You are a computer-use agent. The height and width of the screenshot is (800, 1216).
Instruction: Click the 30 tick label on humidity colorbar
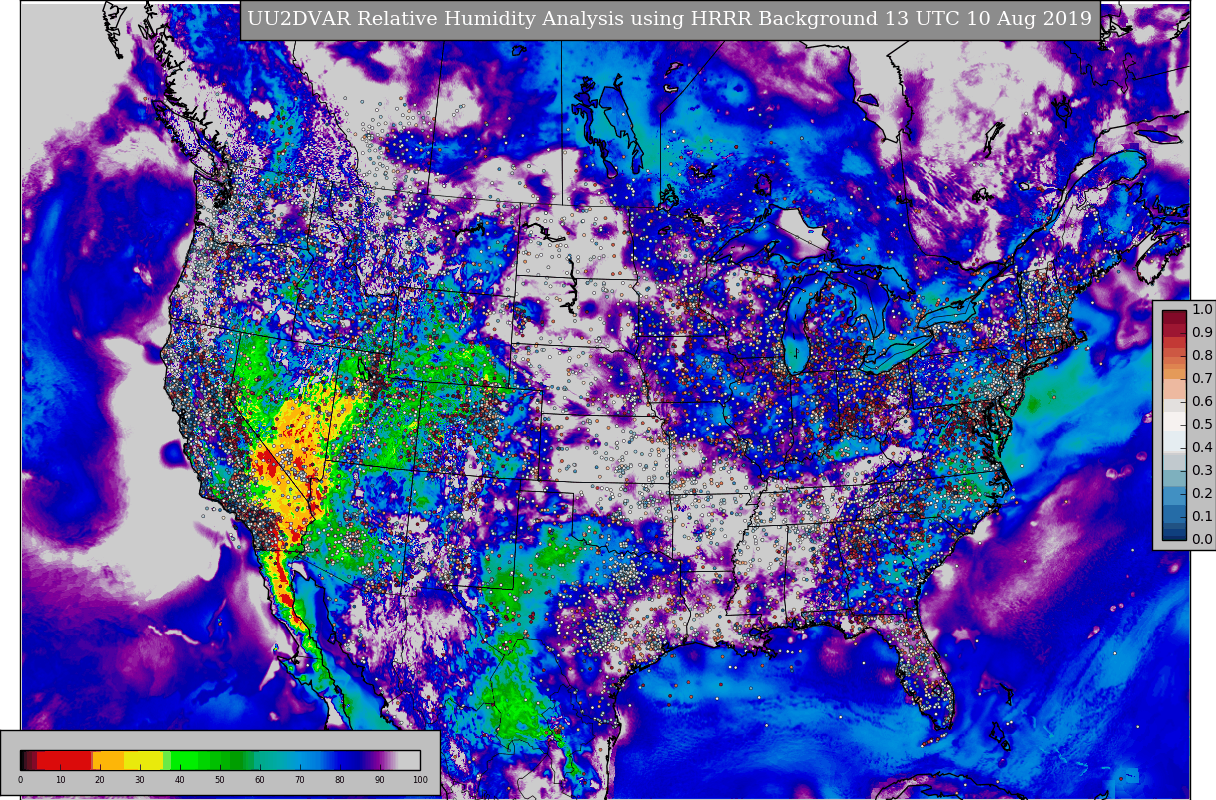140,780
